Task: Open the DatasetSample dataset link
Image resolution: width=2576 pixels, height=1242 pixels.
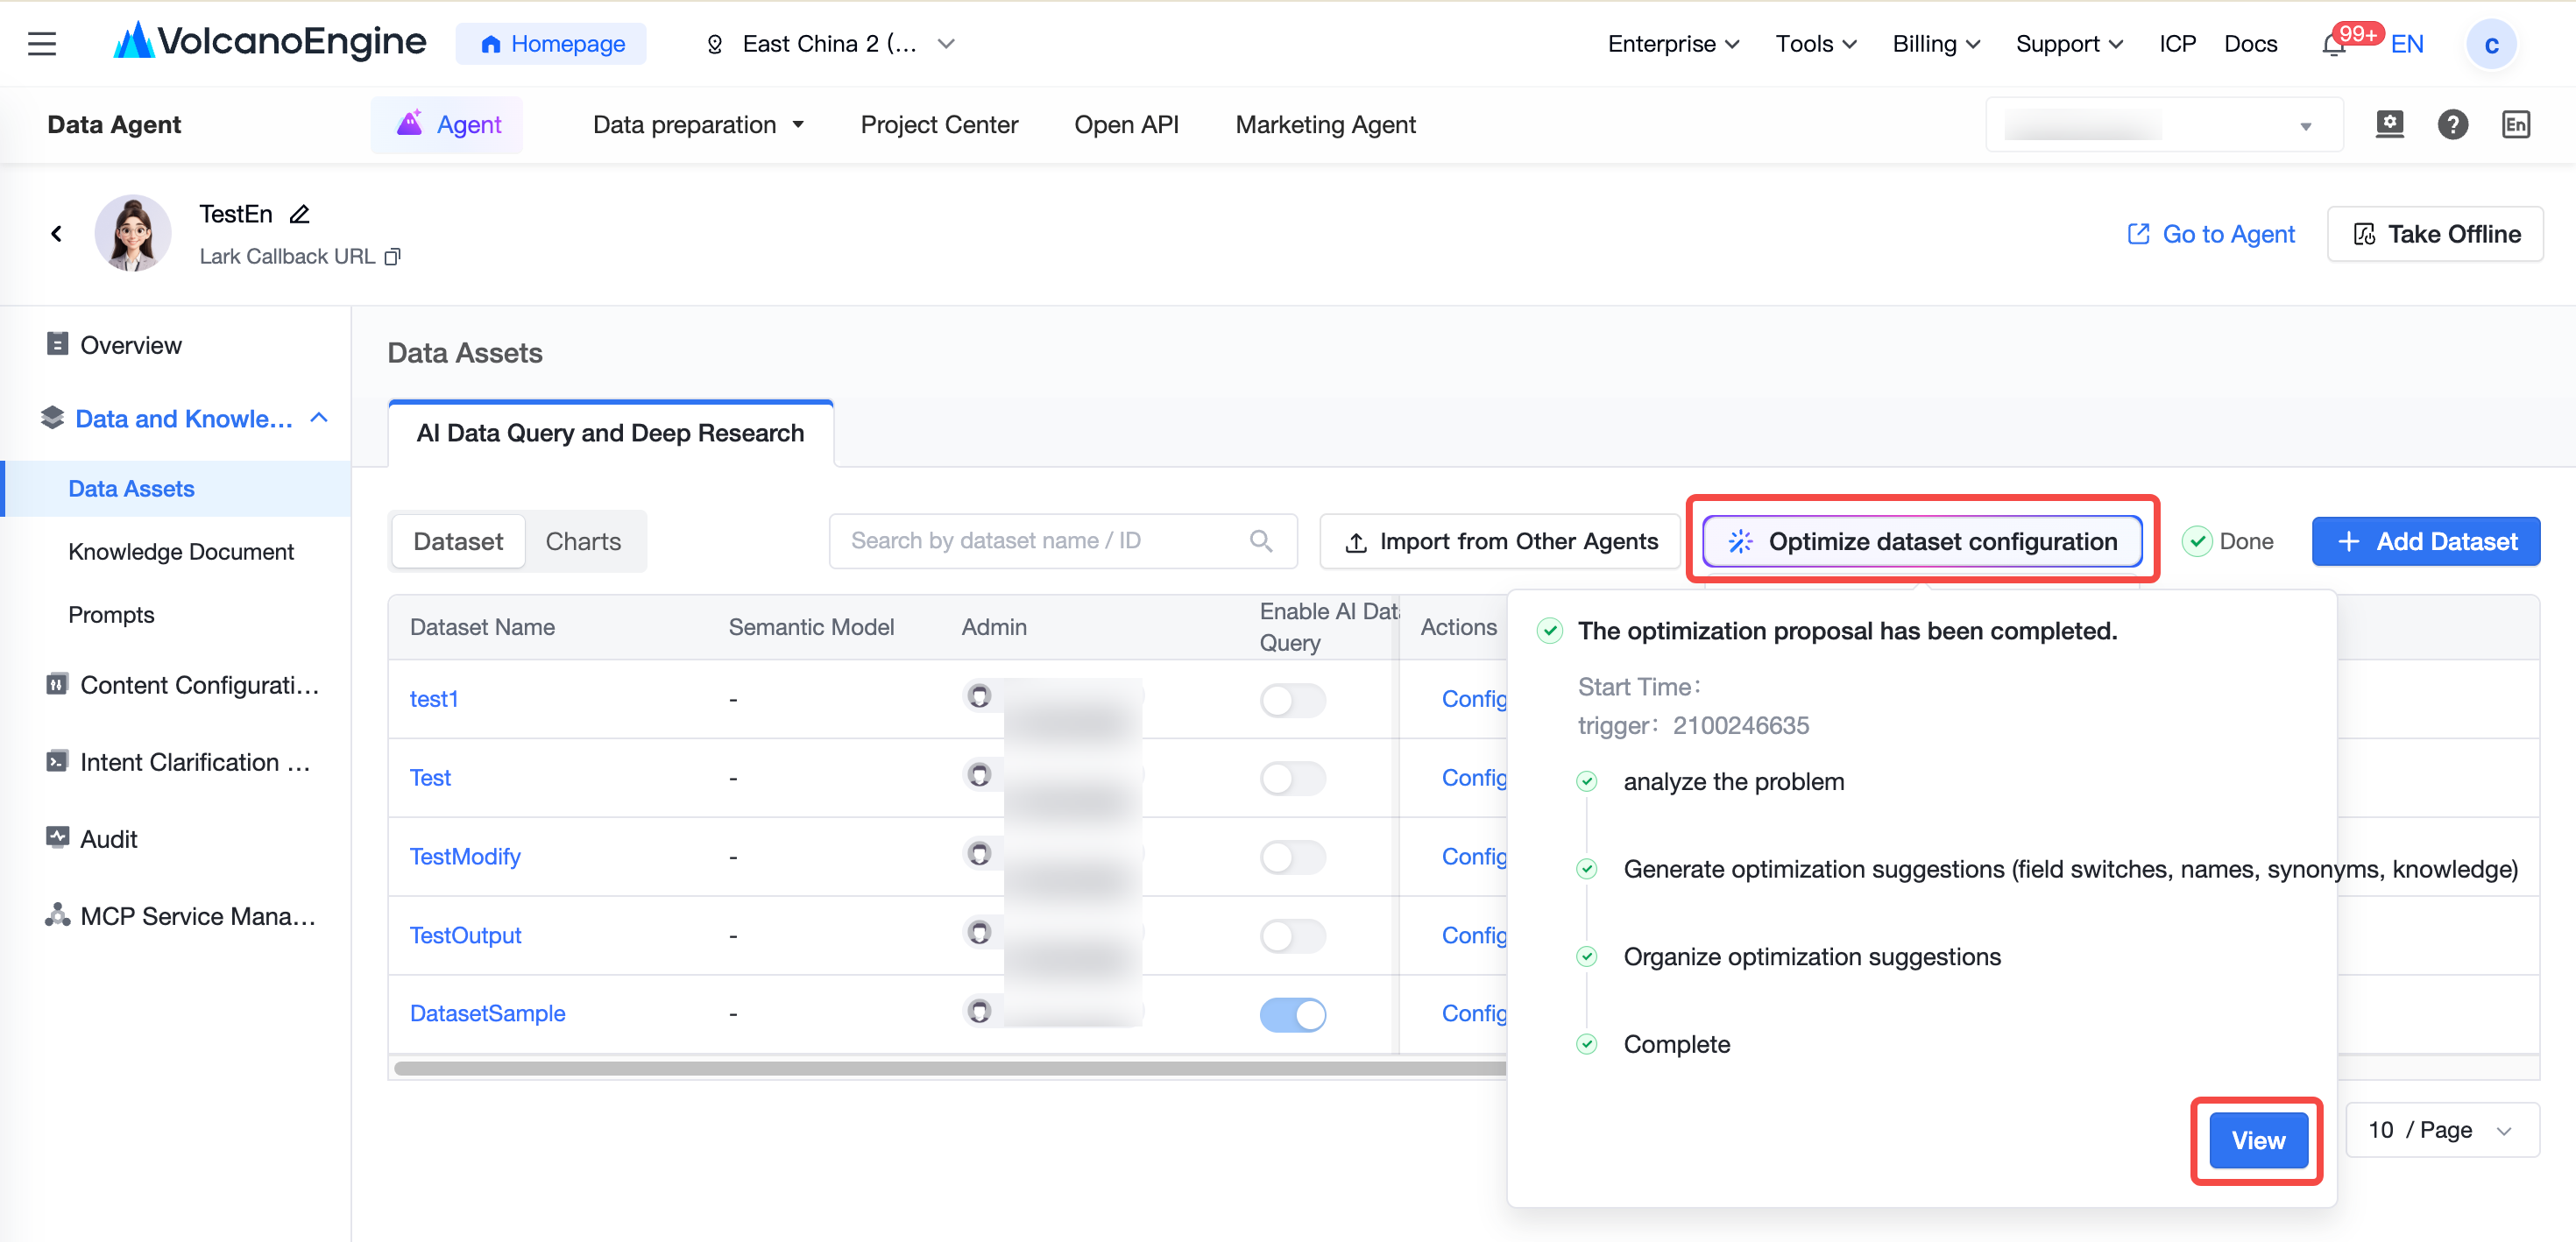Action: coord(488,1014)
